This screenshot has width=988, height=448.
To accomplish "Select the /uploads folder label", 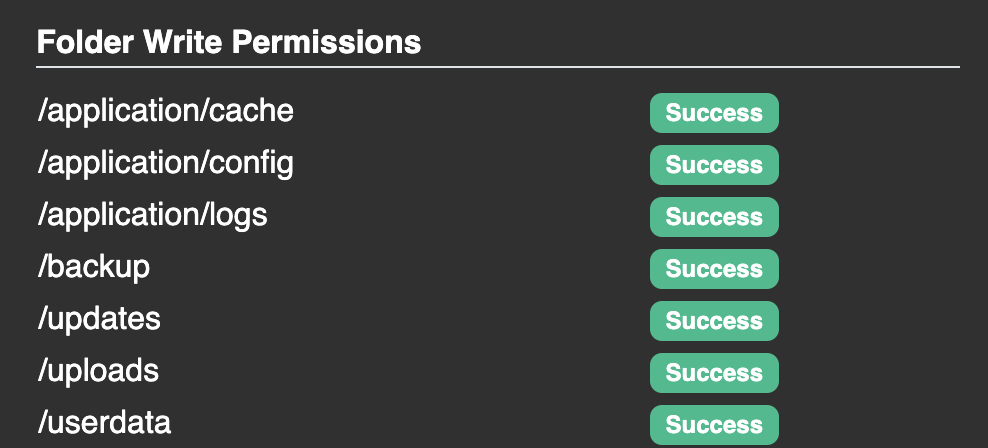I will point(98,371).
